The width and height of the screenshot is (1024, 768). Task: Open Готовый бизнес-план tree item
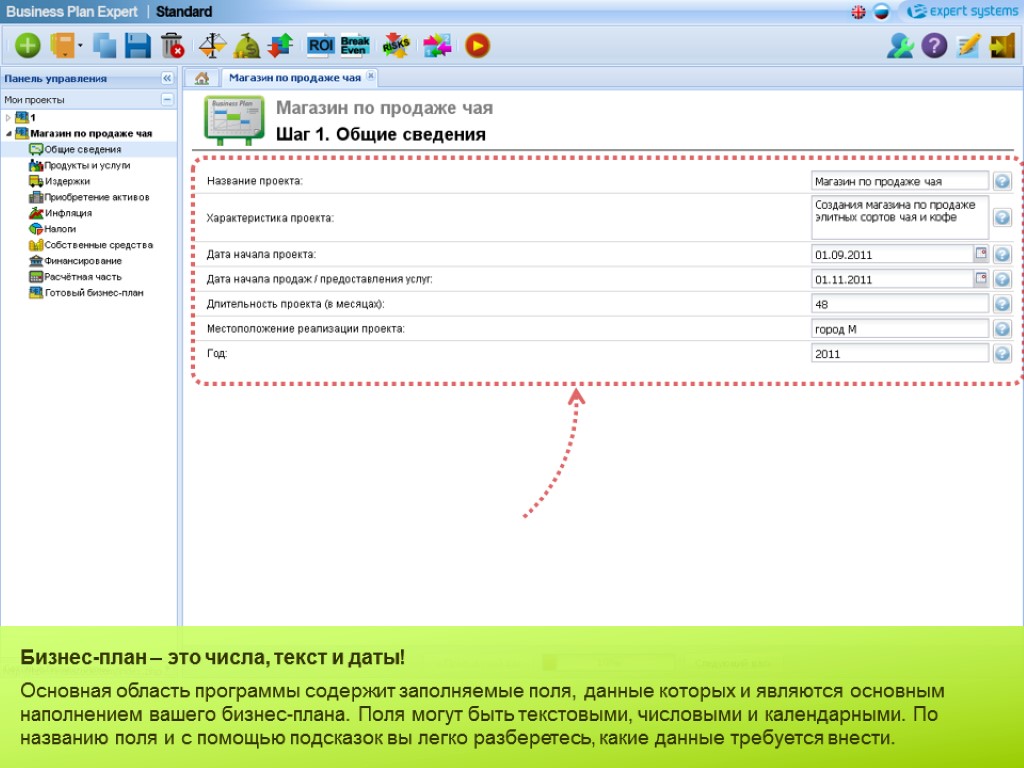tap(86, 293)
